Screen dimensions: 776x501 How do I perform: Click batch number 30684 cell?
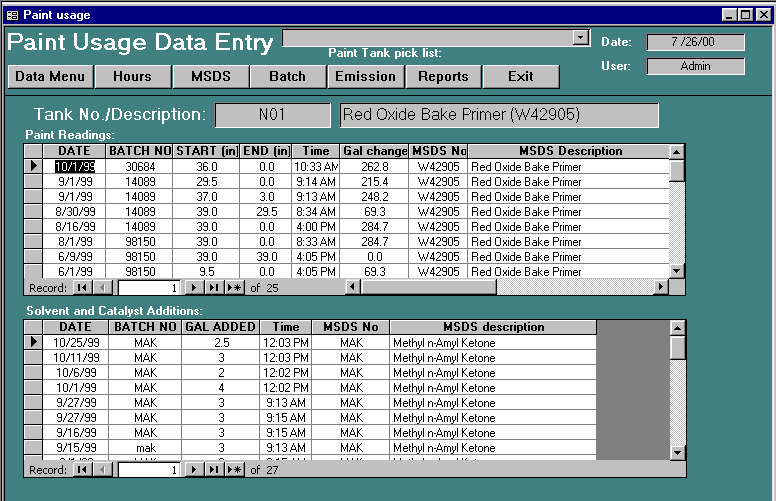click(140, 166)
